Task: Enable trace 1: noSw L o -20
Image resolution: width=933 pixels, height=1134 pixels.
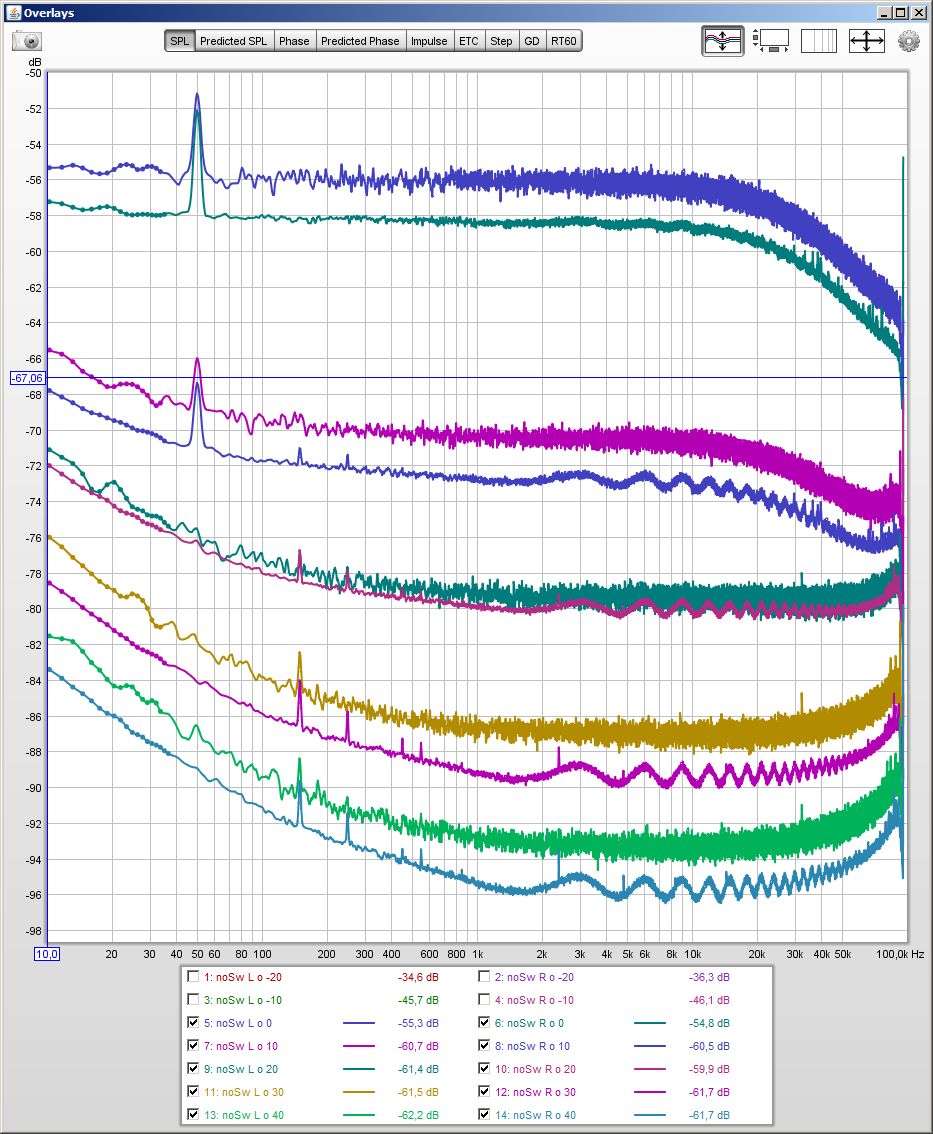Action: click(193, 976)
